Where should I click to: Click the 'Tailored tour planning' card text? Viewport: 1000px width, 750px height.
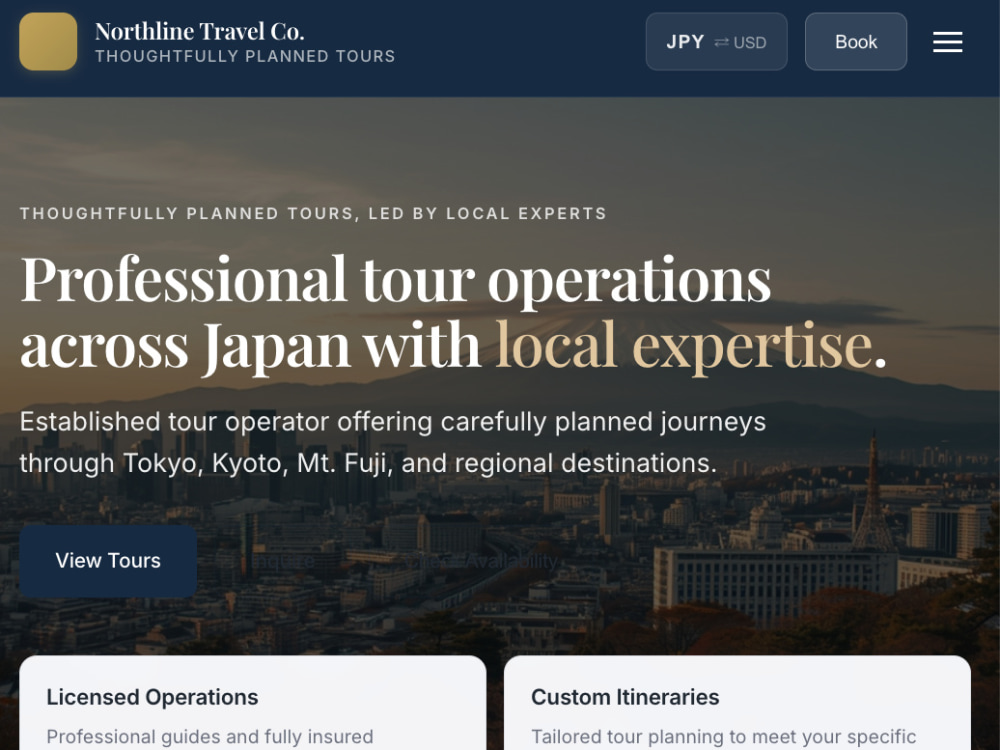coord(724,737)
